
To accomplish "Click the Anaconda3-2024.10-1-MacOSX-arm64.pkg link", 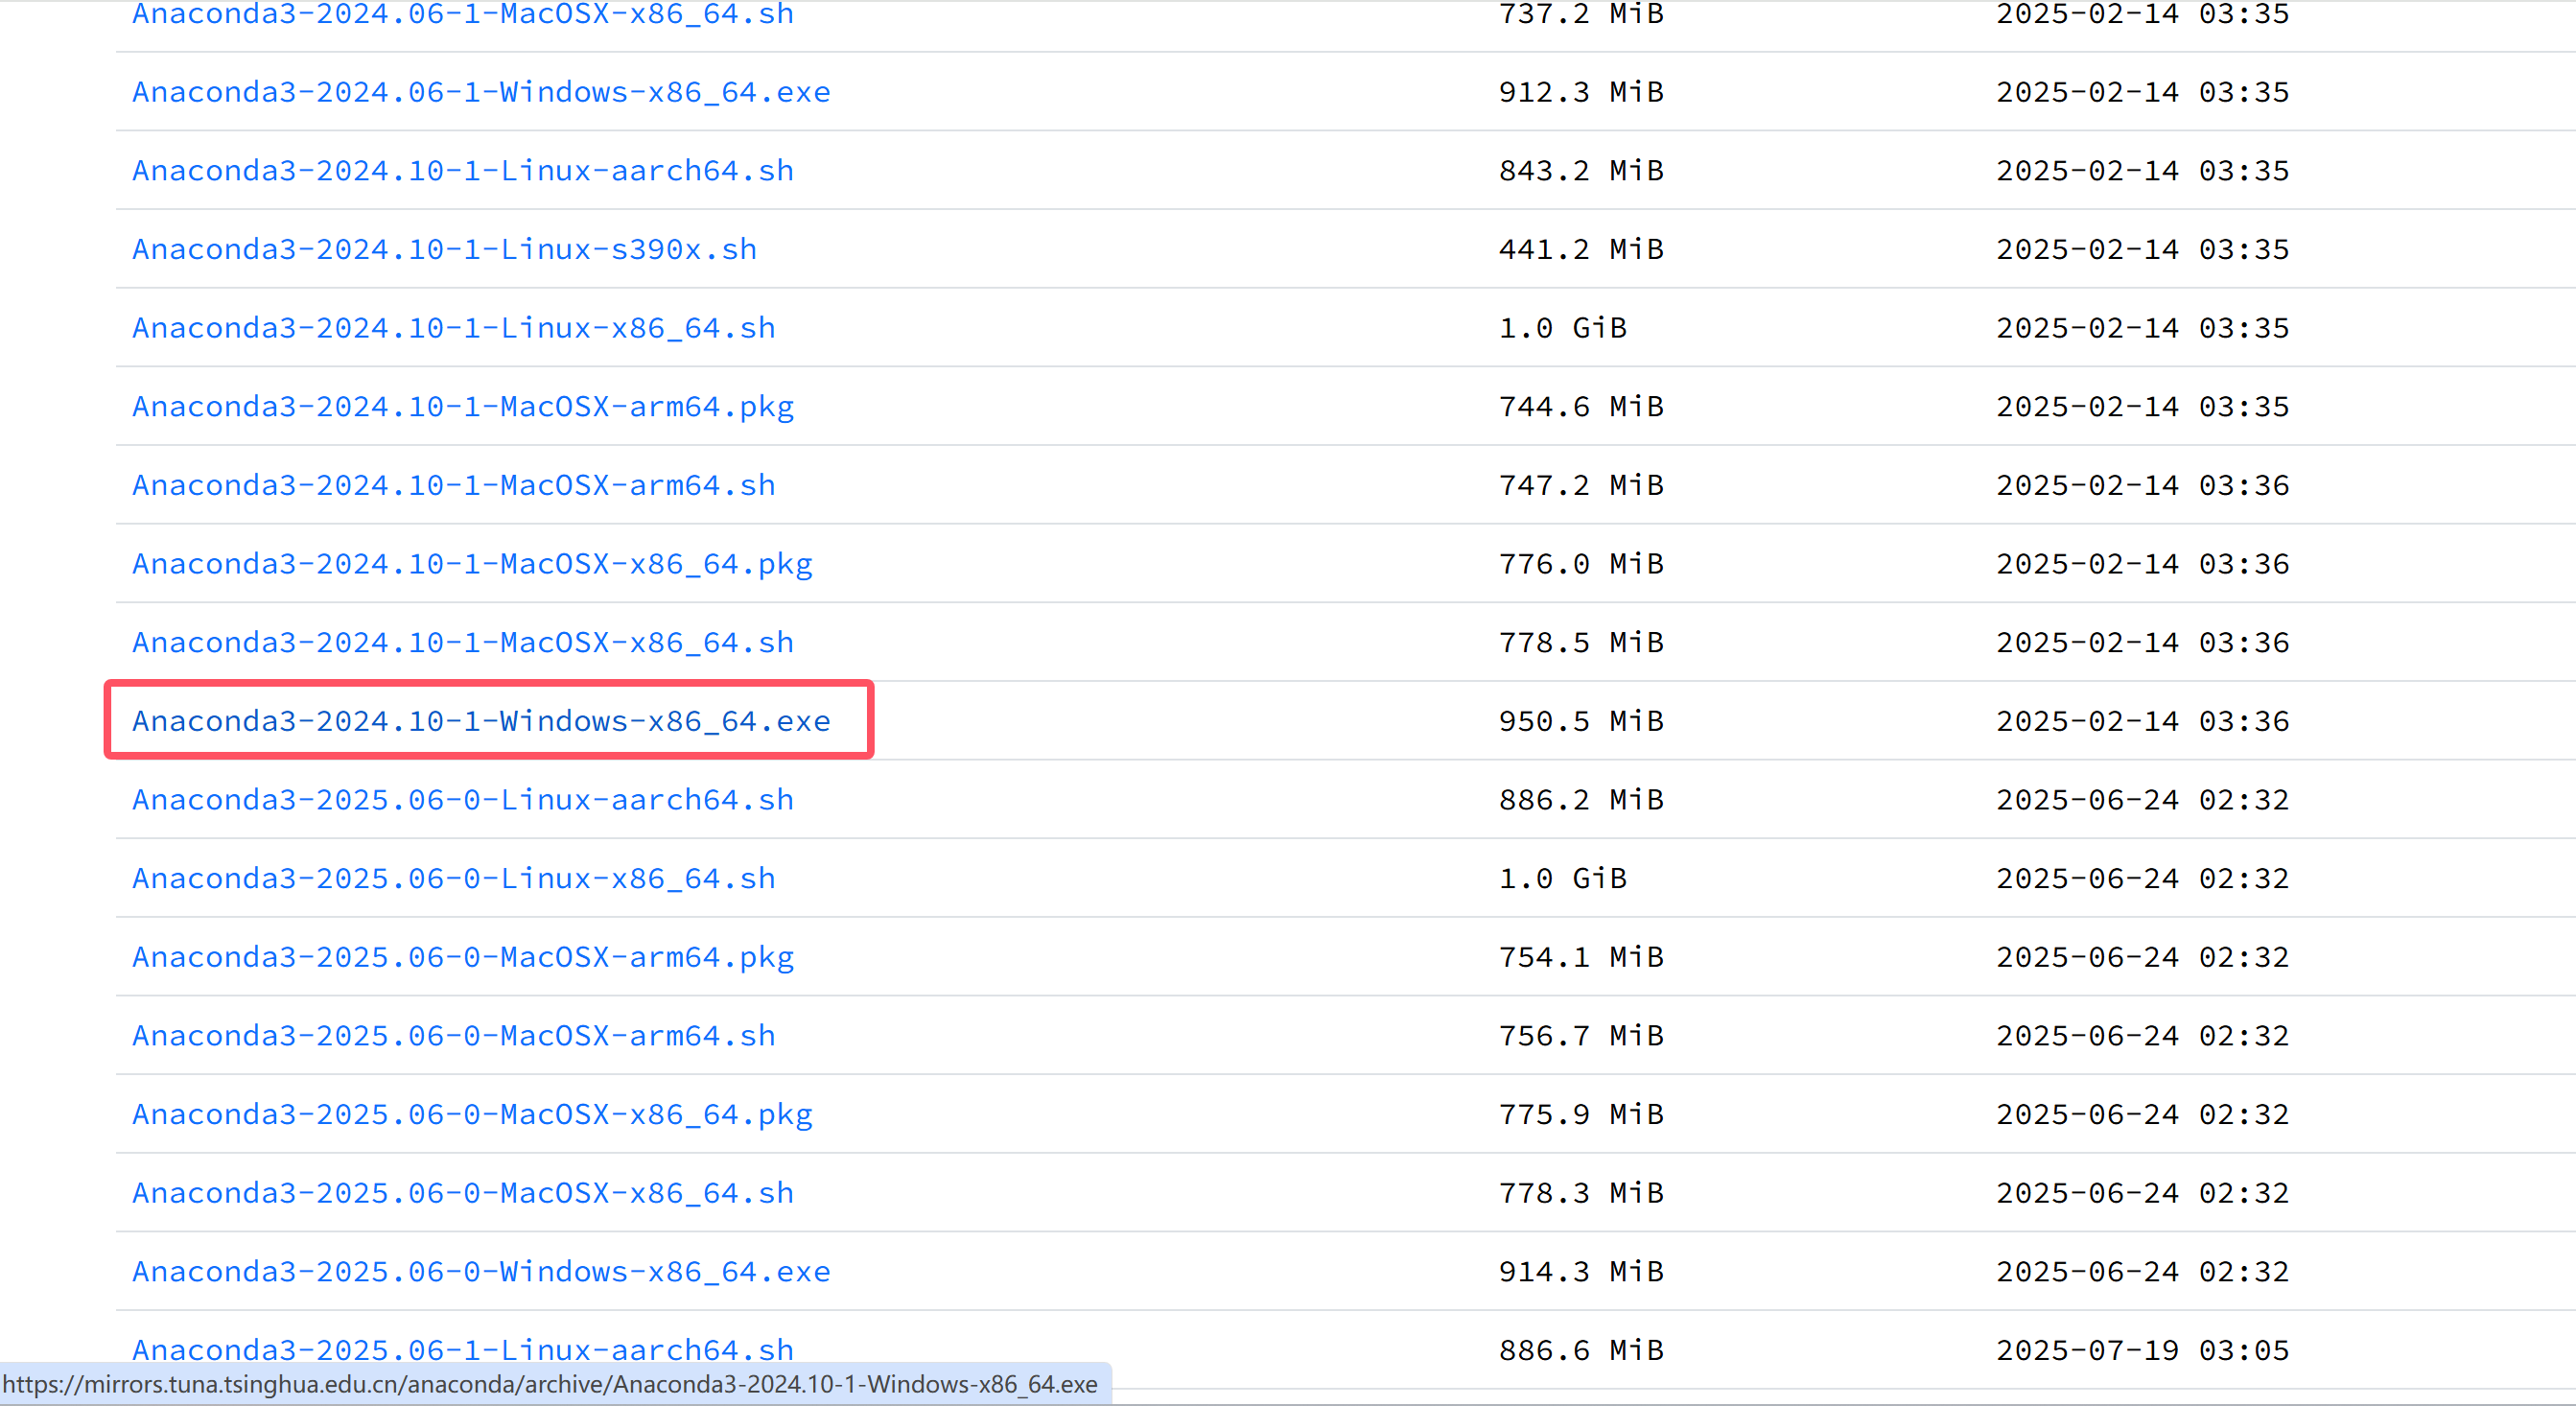I will 462,406.
